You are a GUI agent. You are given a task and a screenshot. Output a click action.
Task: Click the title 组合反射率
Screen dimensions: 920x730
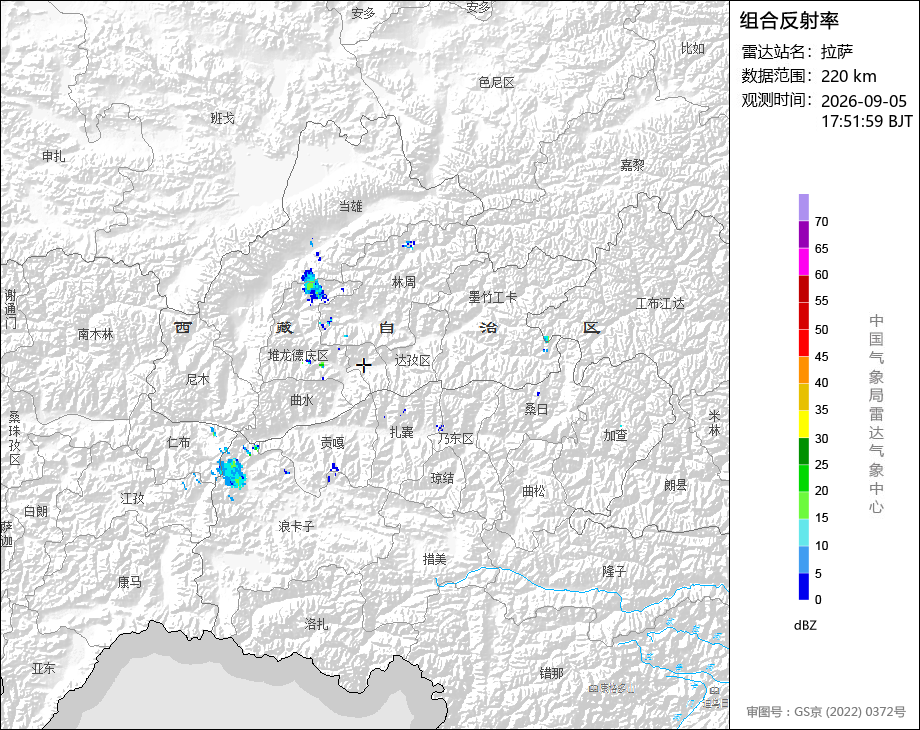tap(789, 21)
